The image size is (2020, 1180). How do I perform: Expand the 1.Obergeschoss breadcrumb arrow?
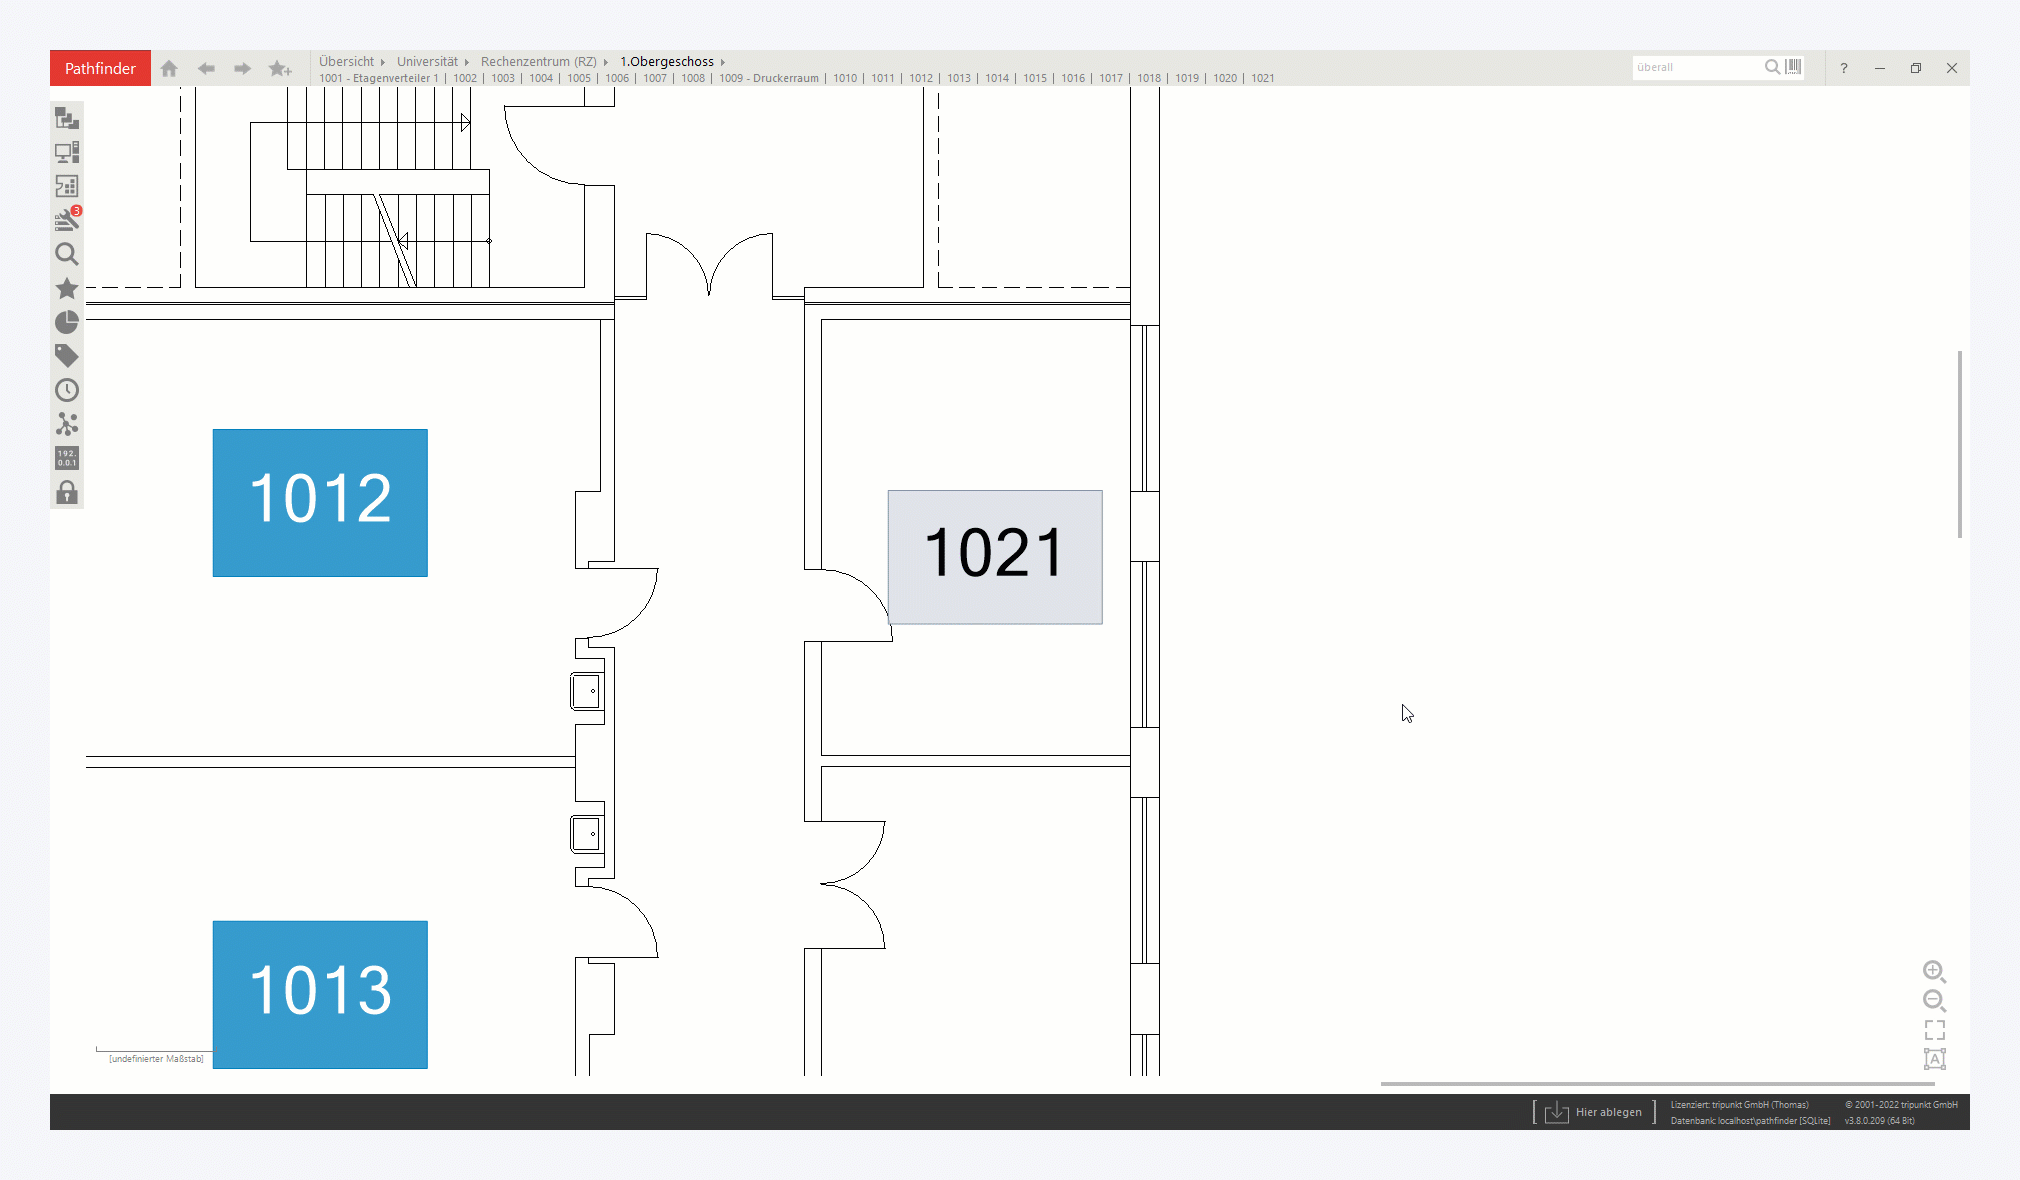pyautogui.click(x=723, y=62)
